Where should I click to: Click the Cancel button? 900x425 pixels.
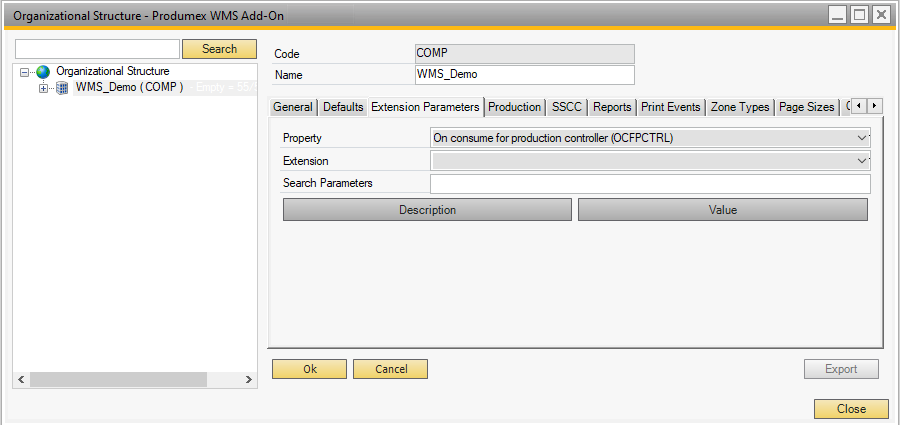pyautogui.click(x=390, y=369)
